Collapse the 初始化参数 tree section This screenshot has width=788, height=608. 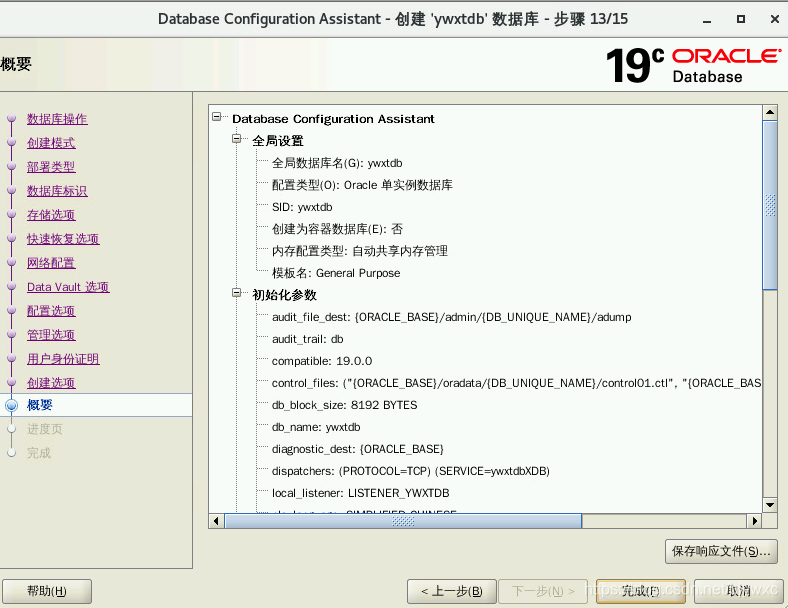point(237,292)
